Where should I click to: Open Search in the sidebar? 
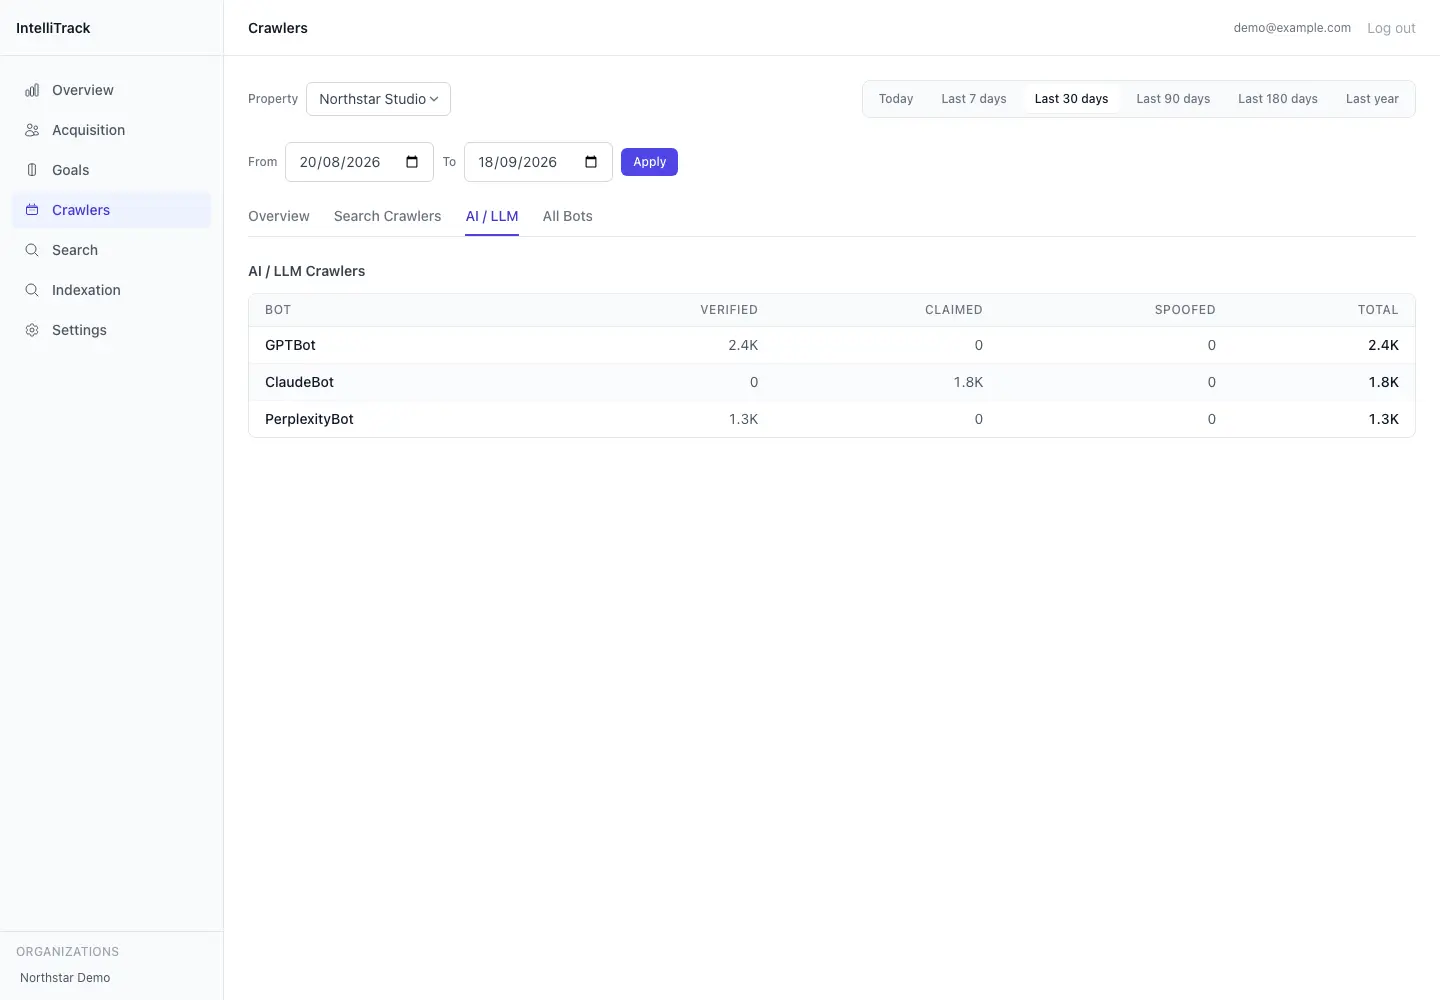pyautogui.click(x=112, y=250)
